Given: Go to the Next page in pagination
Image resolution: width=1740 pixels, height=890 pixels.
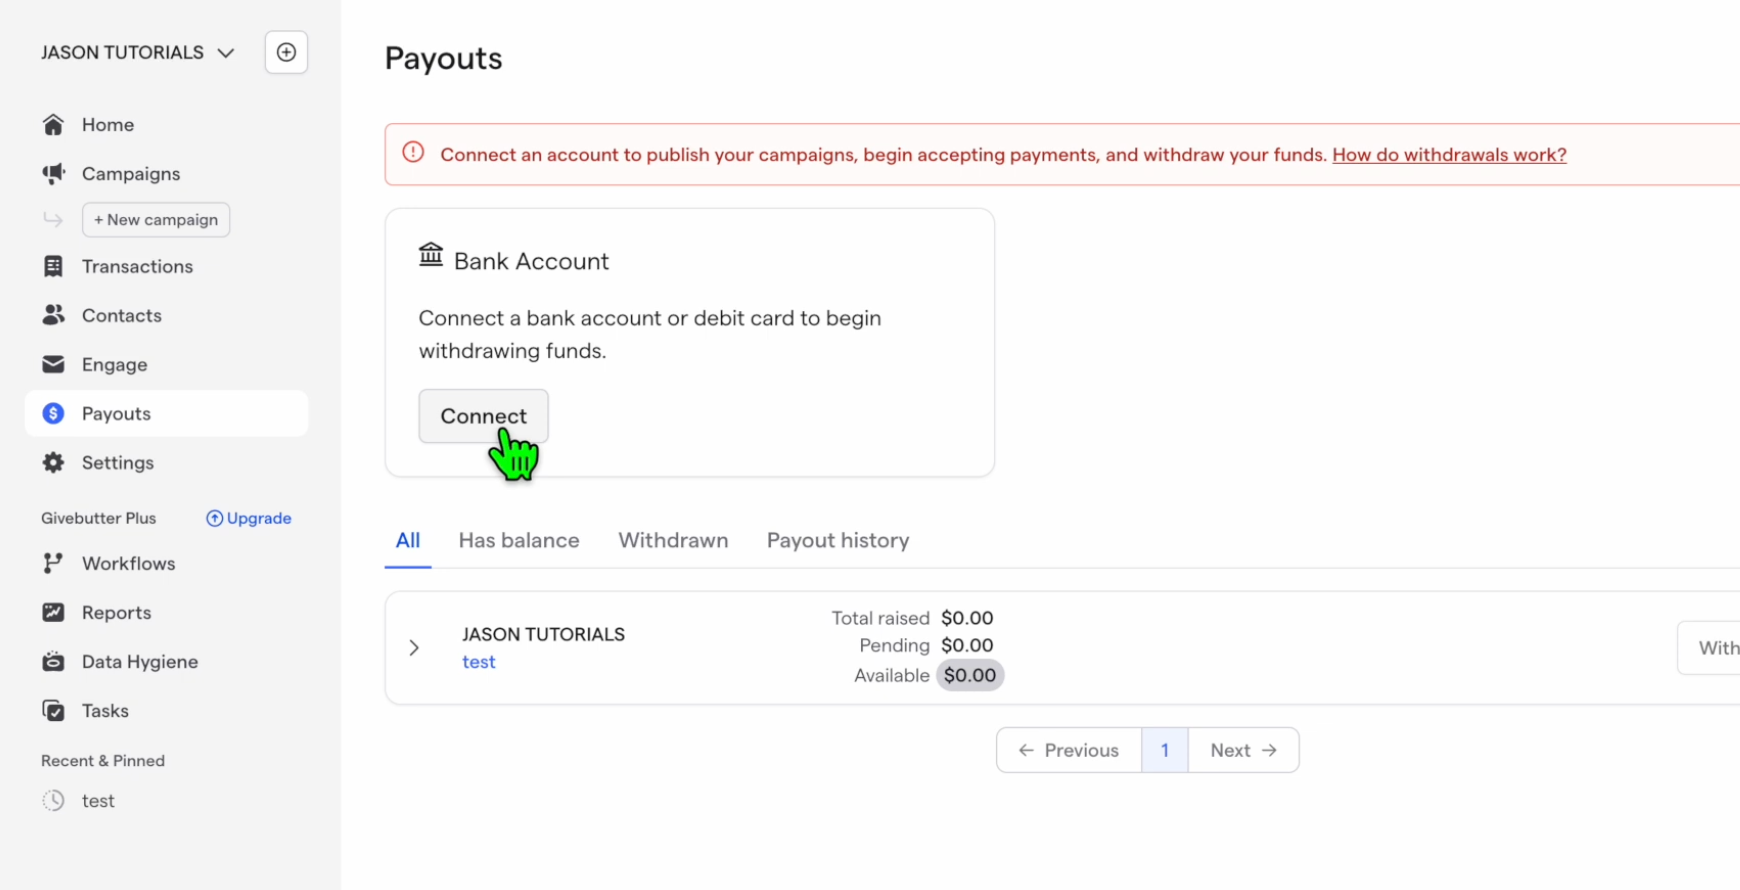Looking at the screenshot, I should (x=1243, y=751).
